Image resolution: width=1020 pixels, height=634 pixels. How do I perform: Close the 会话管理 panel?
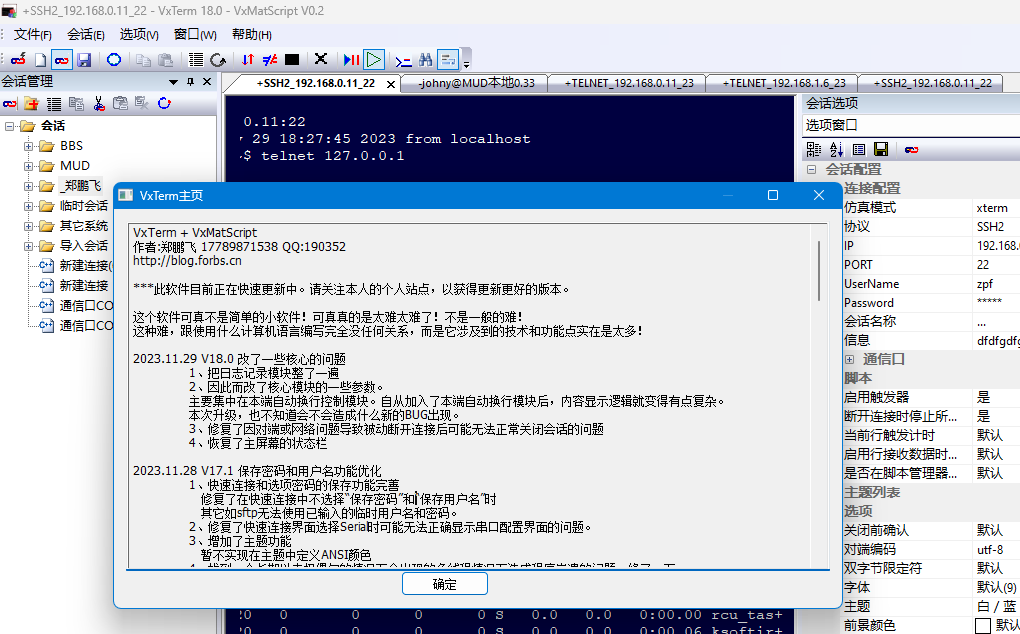click(207, 82)
